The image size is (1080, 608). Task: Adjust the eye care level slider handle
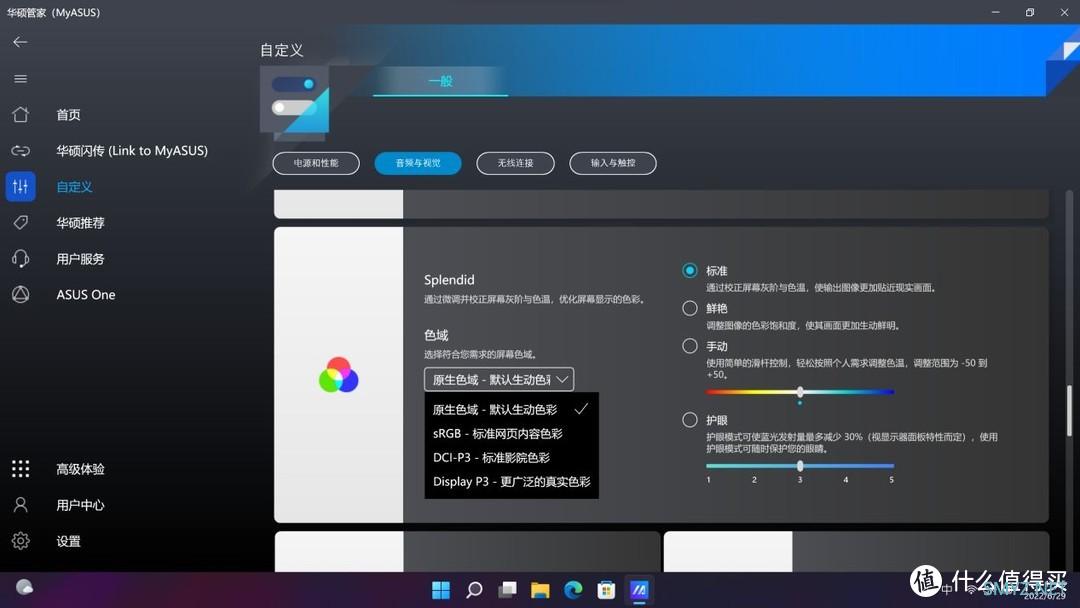[x=800, y=466]
